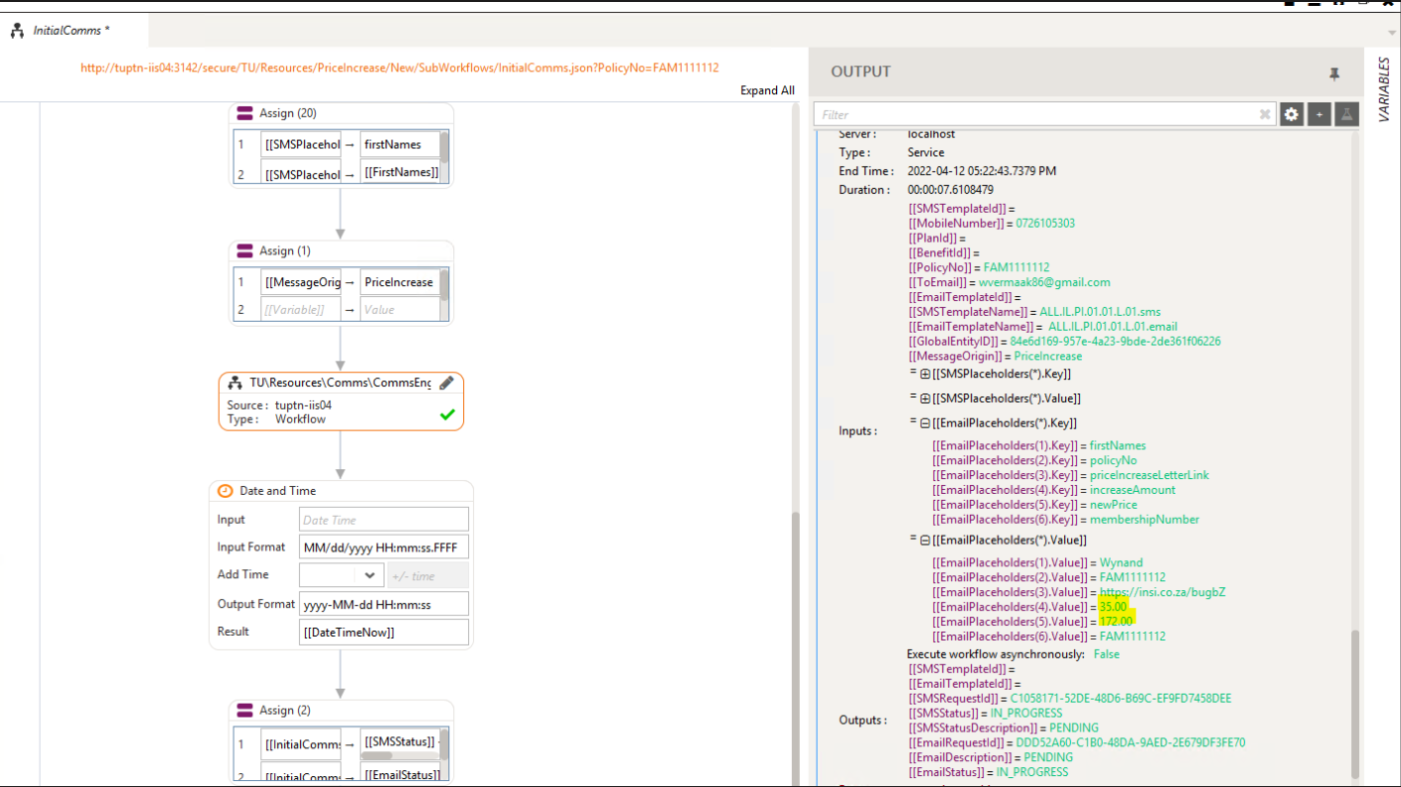1401x787 pixels.
Task: Click the empty Value field in Assign (1)
Action: 399,310
